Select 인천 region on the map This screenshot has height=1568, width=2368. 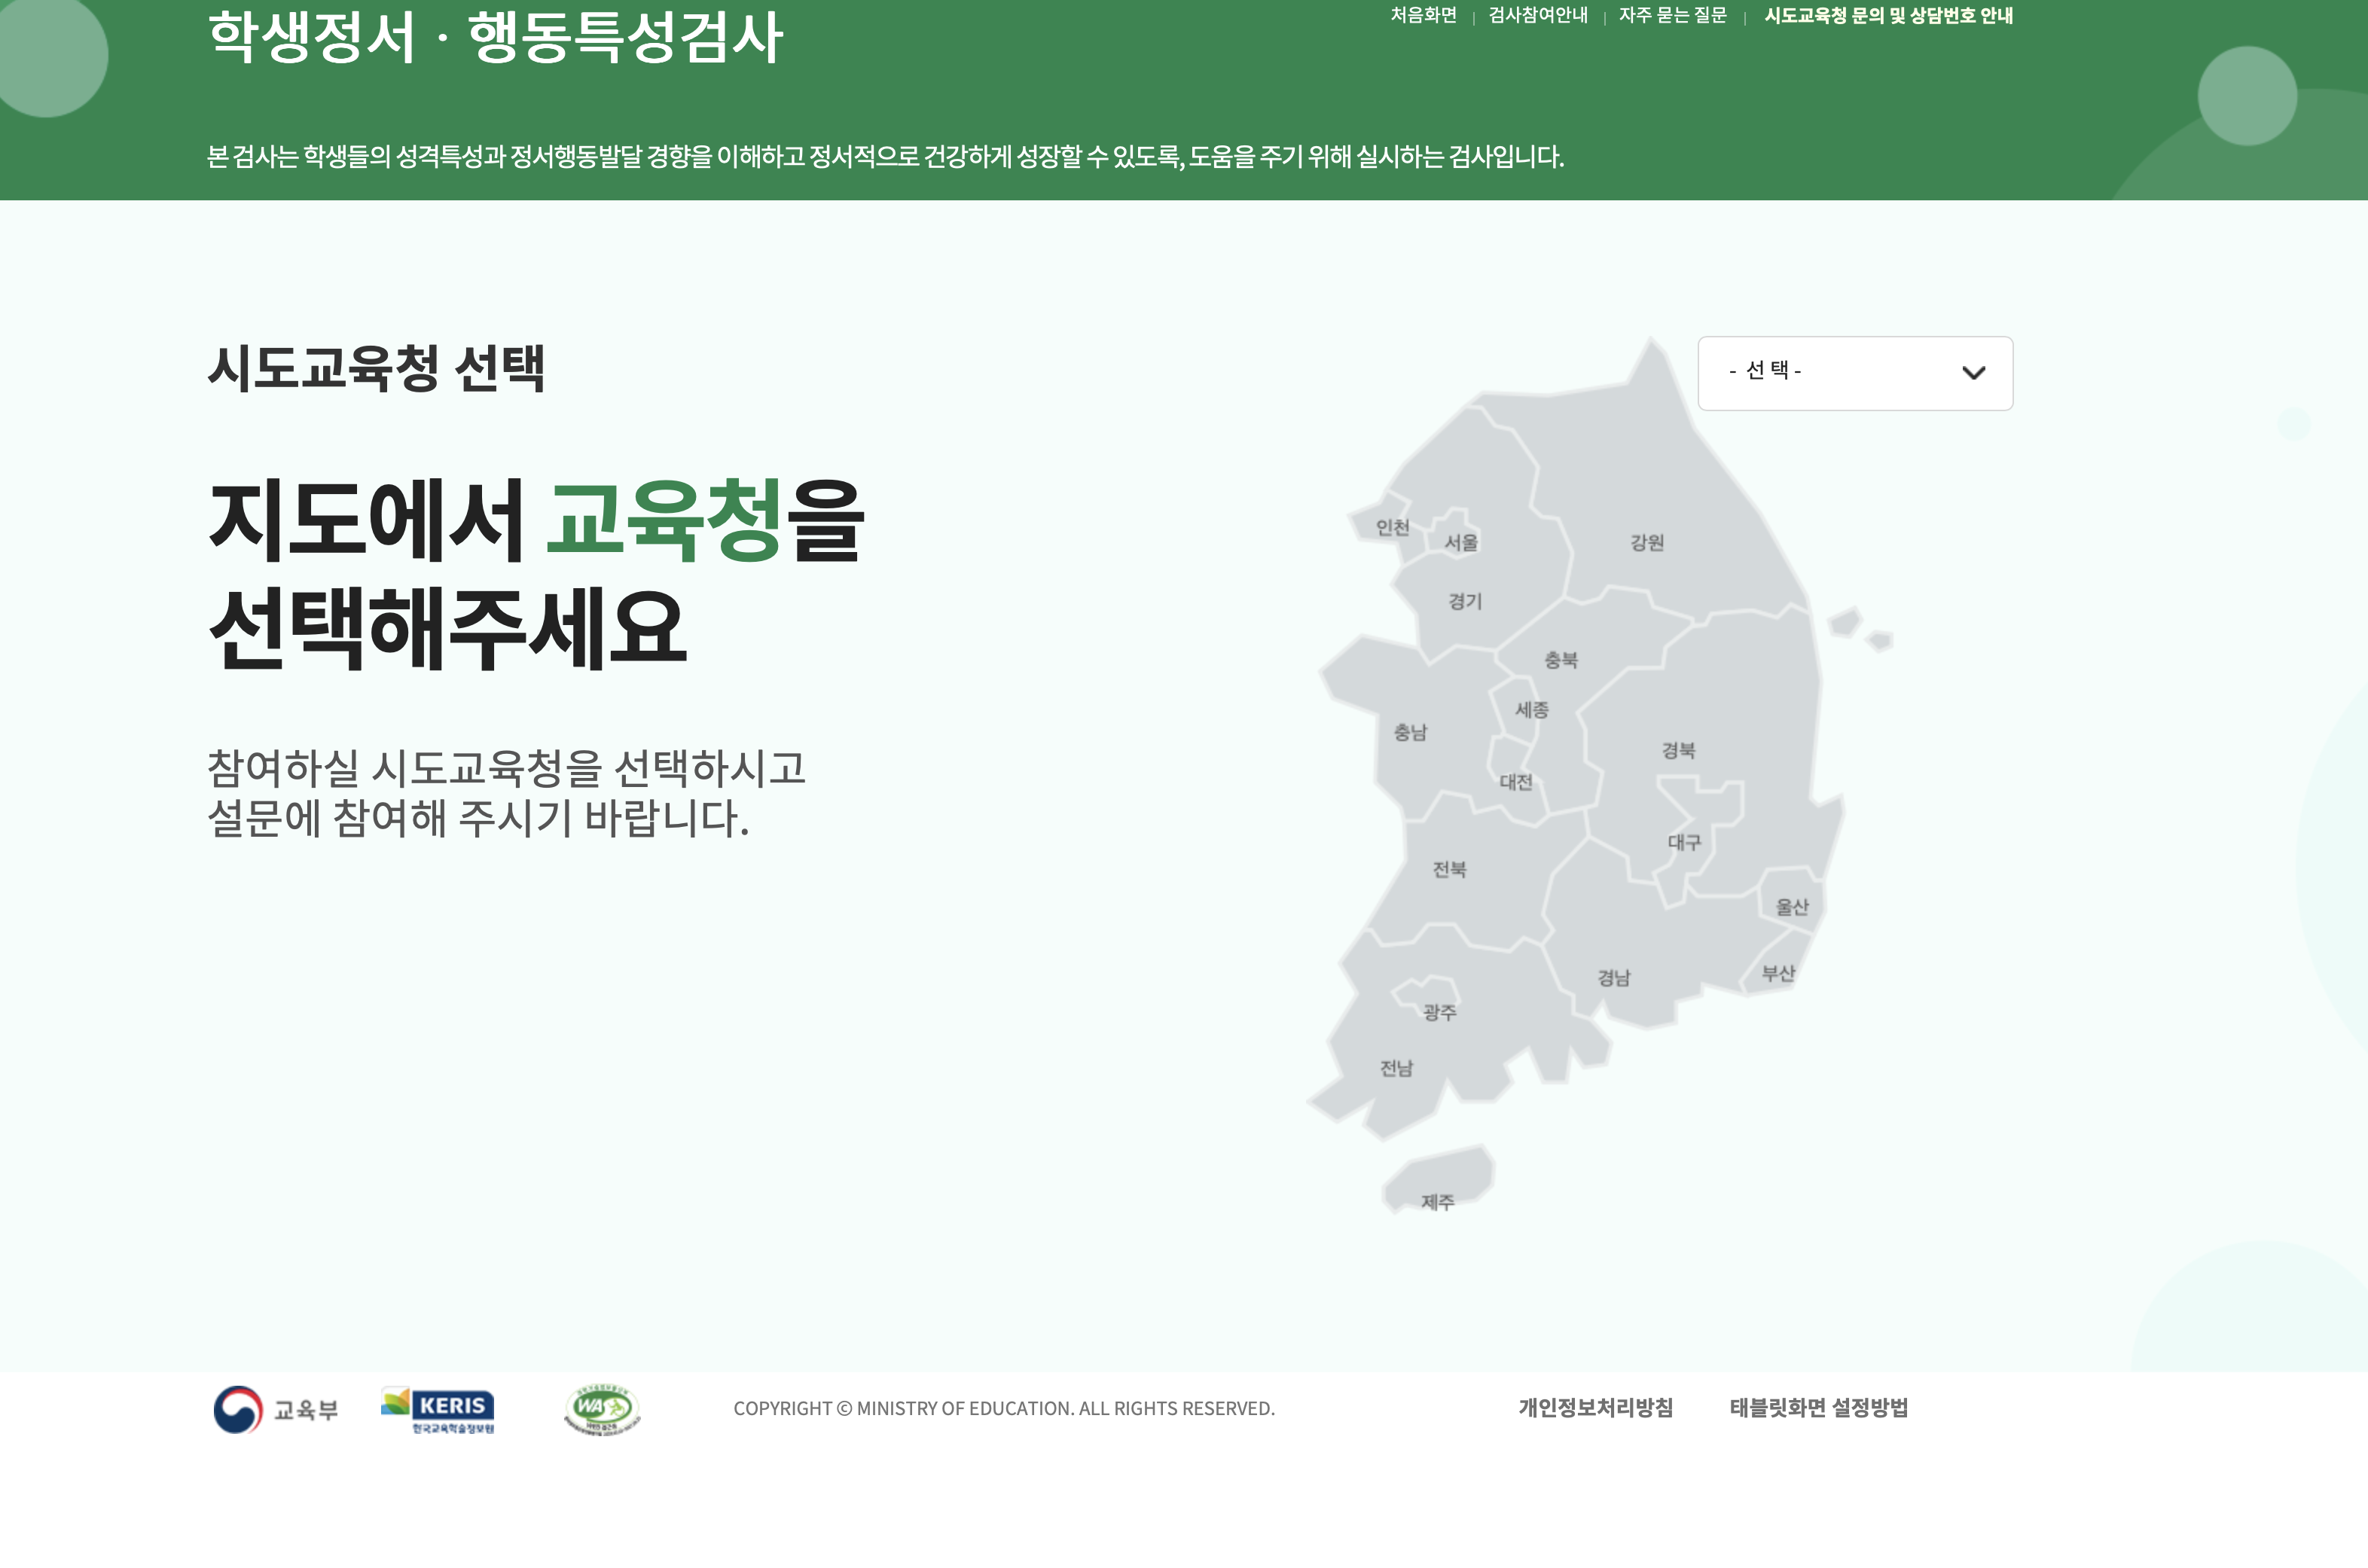[x=1392, y=527]
